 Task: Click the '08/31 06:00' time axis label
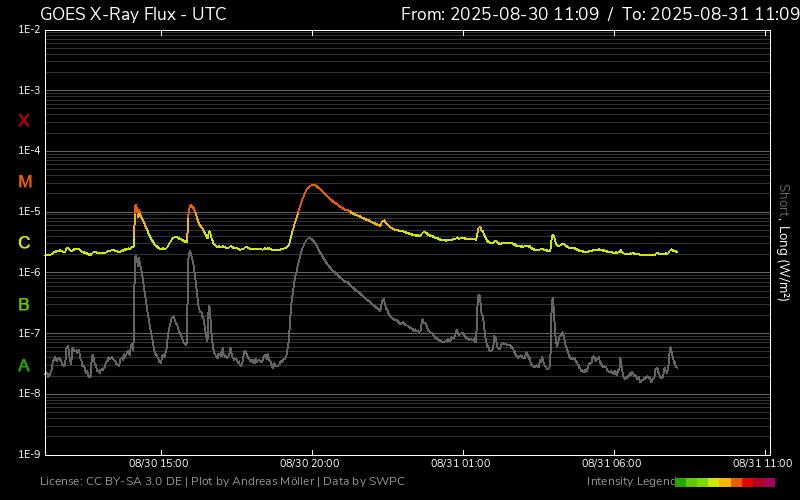point(612,463)
